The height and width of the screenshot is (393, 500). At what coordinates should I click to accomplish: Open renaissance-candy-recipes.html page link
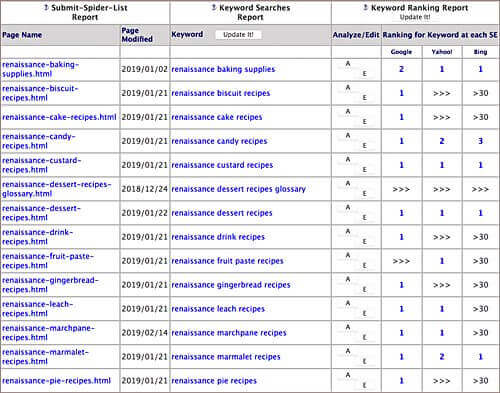coord(39,141)
